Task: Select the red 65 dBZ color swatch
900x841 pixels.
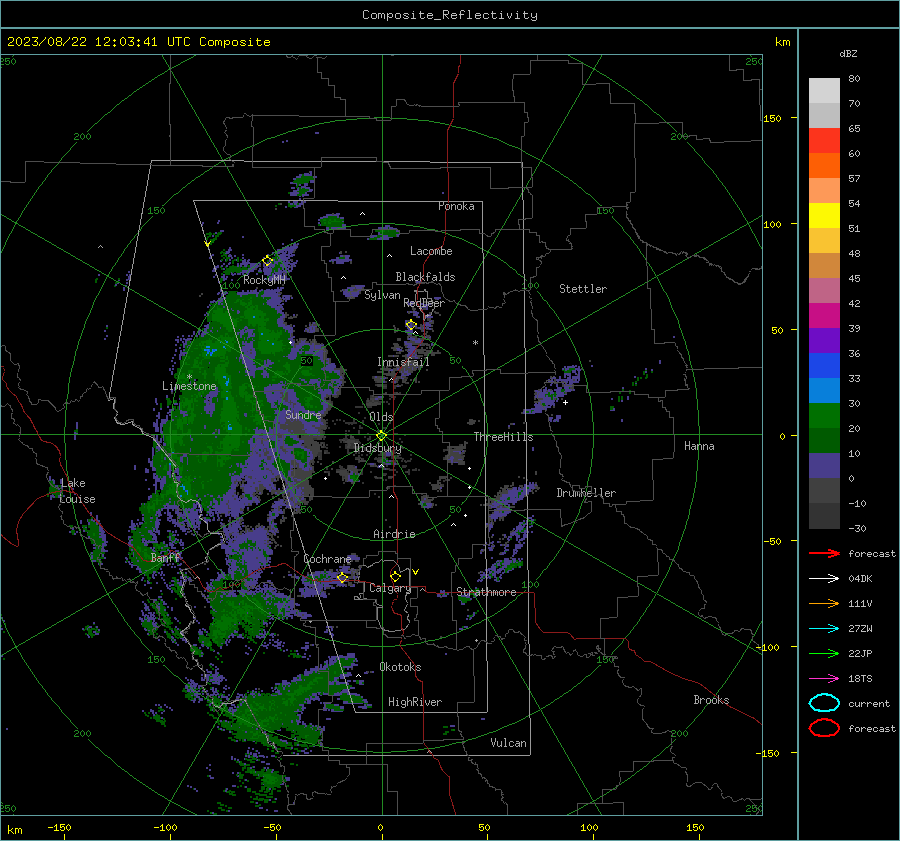Action: [824, 141]
